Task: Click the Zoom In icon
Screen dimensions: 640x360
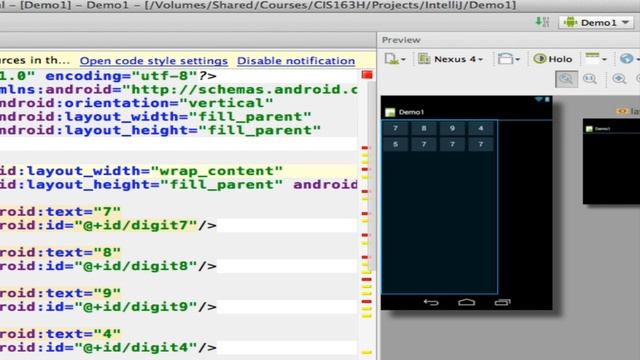Action: pyautogui.click(x=619, y=79)
